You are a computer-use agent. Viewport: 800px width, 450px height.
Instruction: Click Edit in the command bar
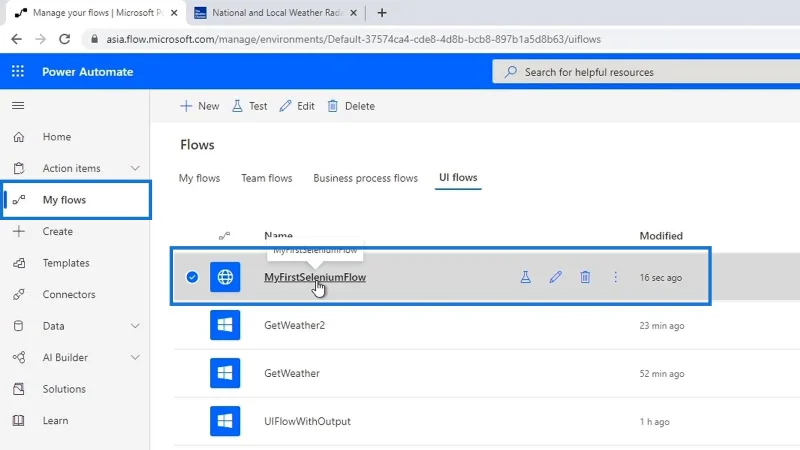click(297, 106)
